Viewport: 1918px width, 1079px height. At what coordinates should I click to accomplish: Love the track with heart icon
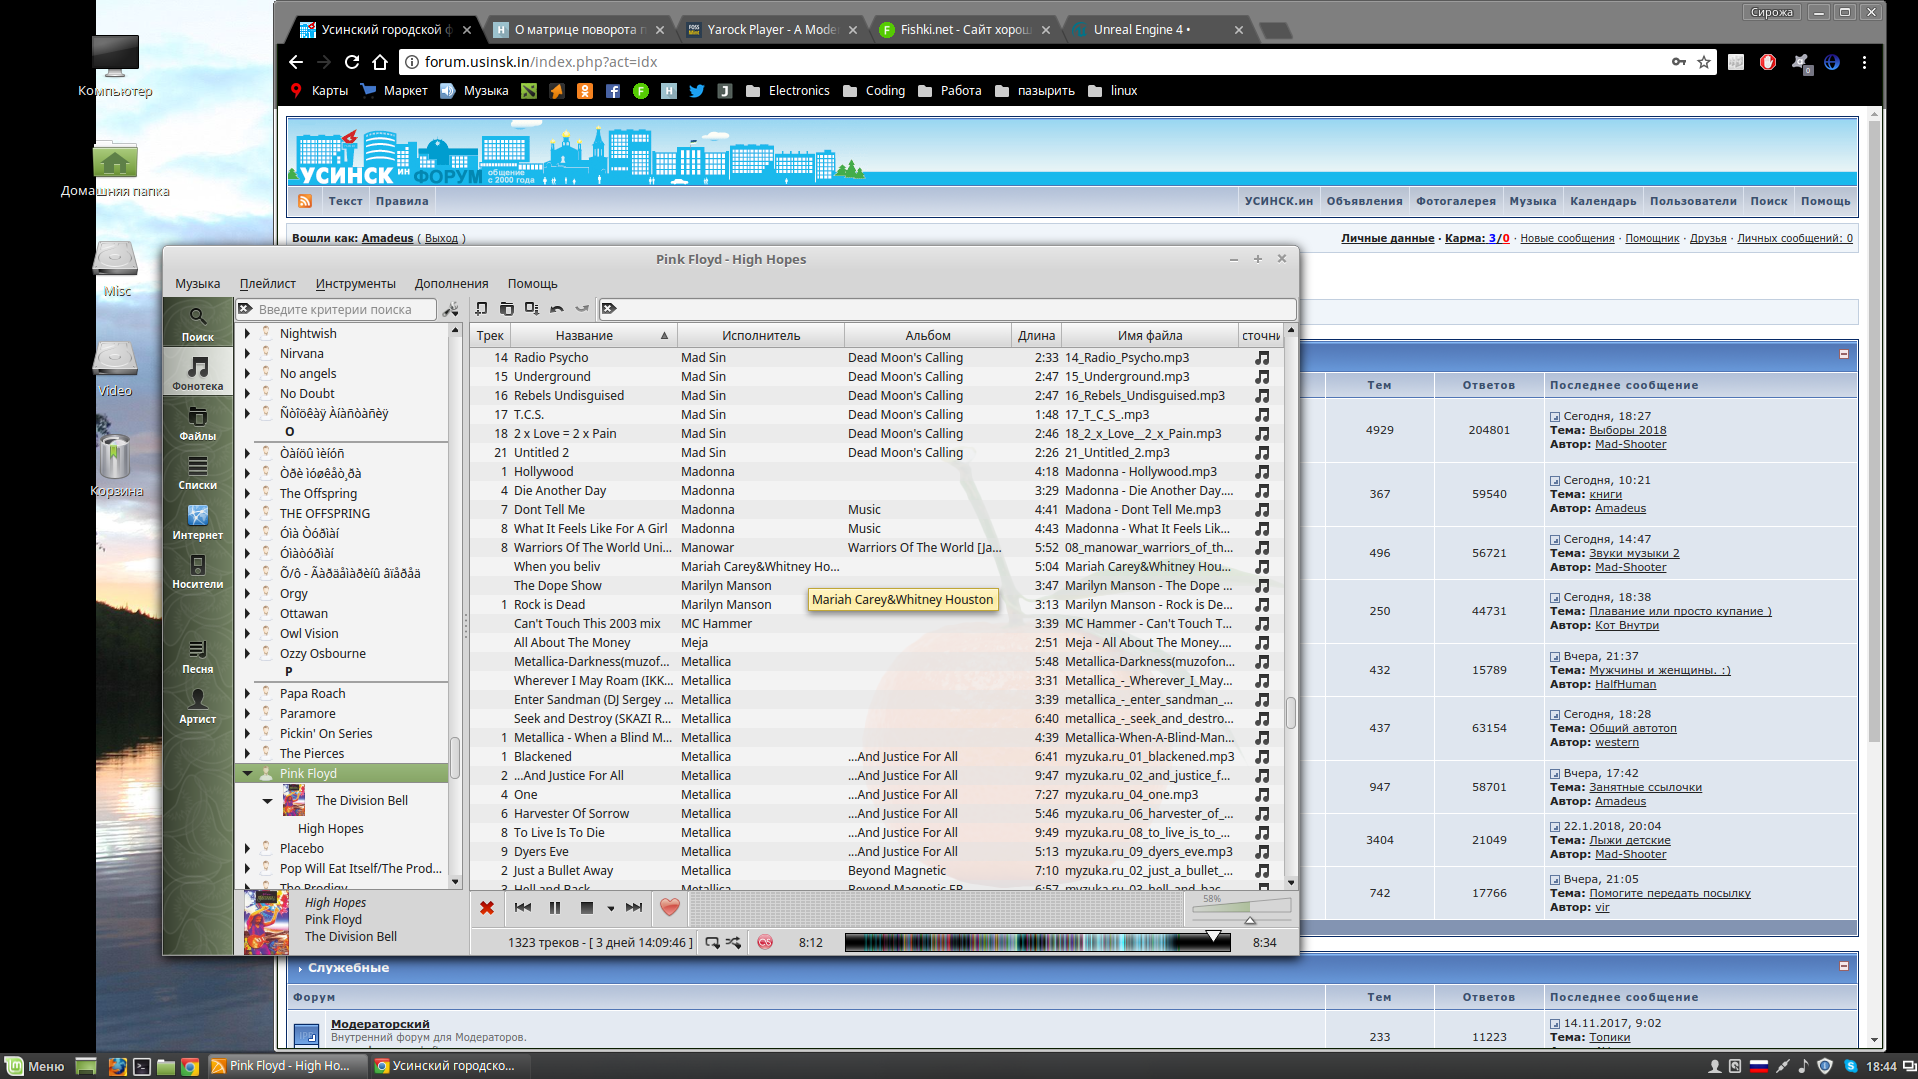tap(670, 908)
